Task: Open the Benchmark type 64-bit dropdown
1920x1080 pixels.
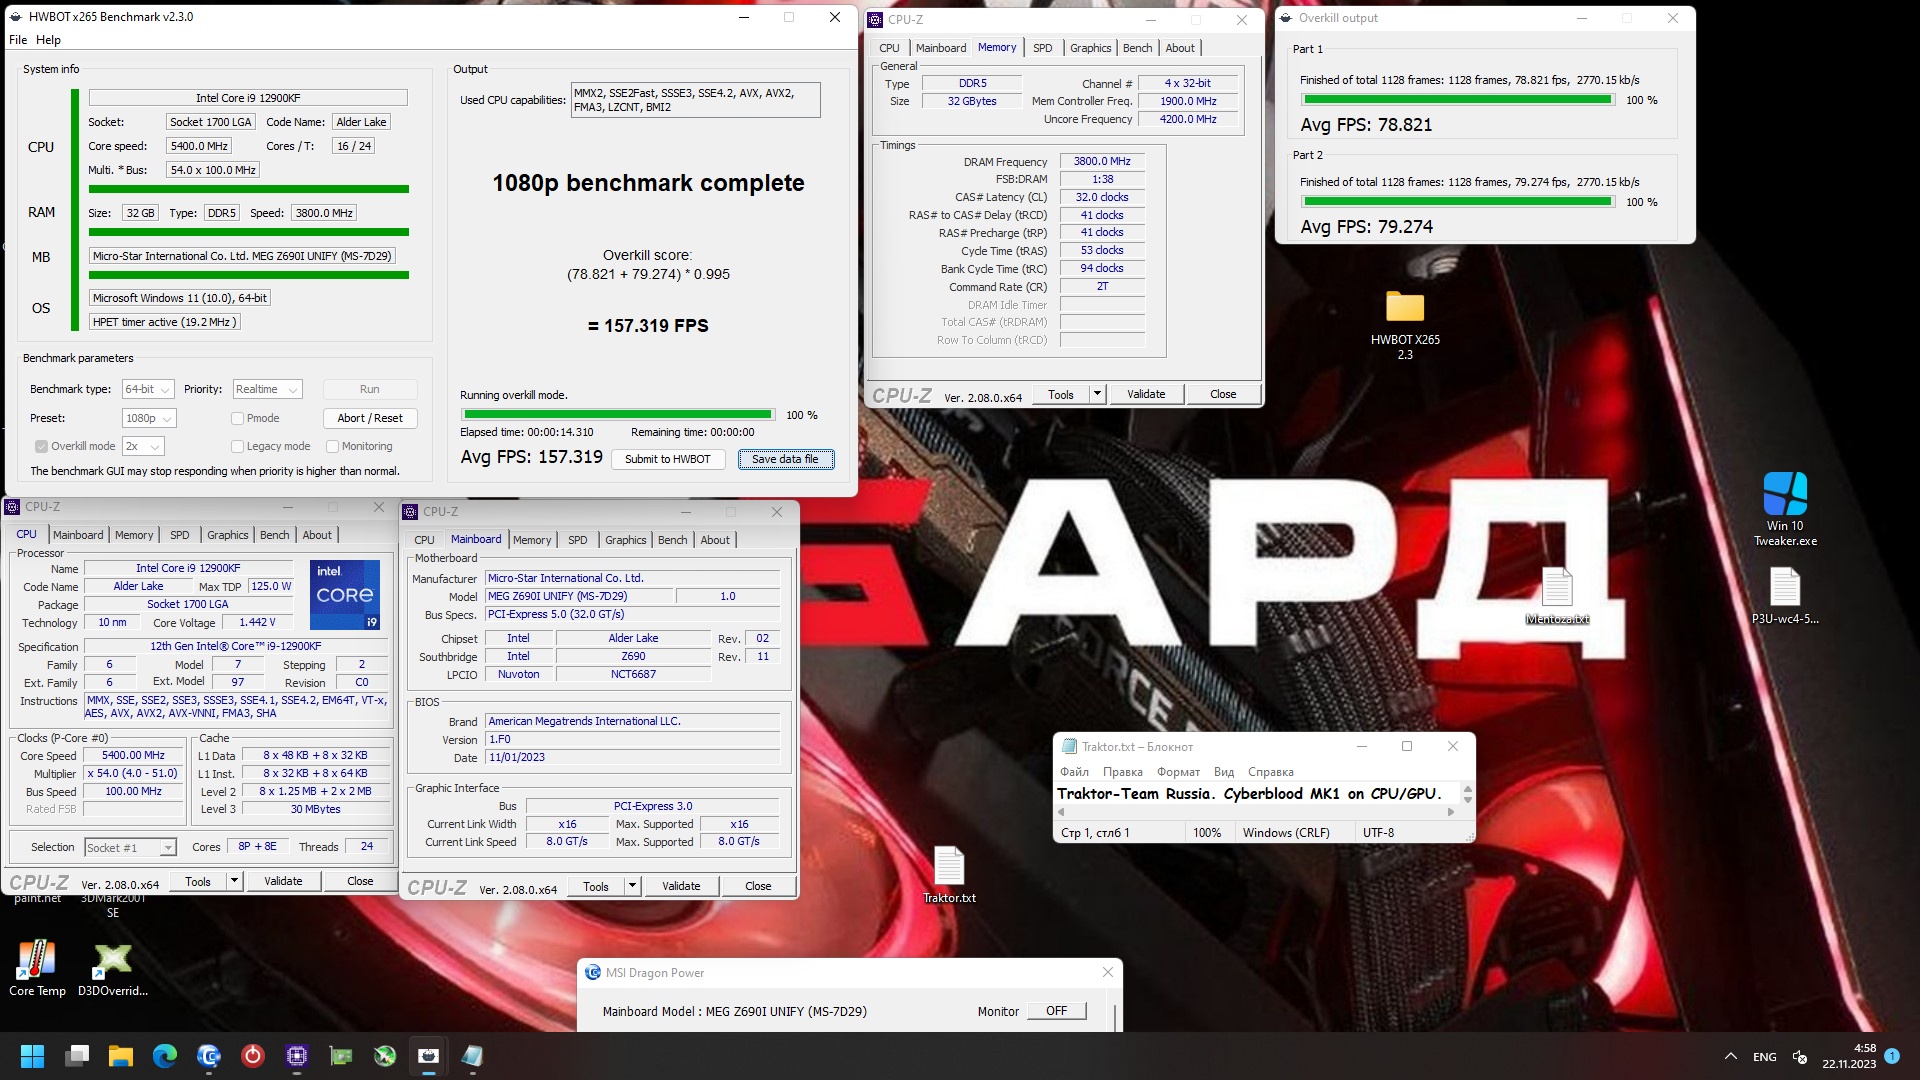Action: coord(148,389)
